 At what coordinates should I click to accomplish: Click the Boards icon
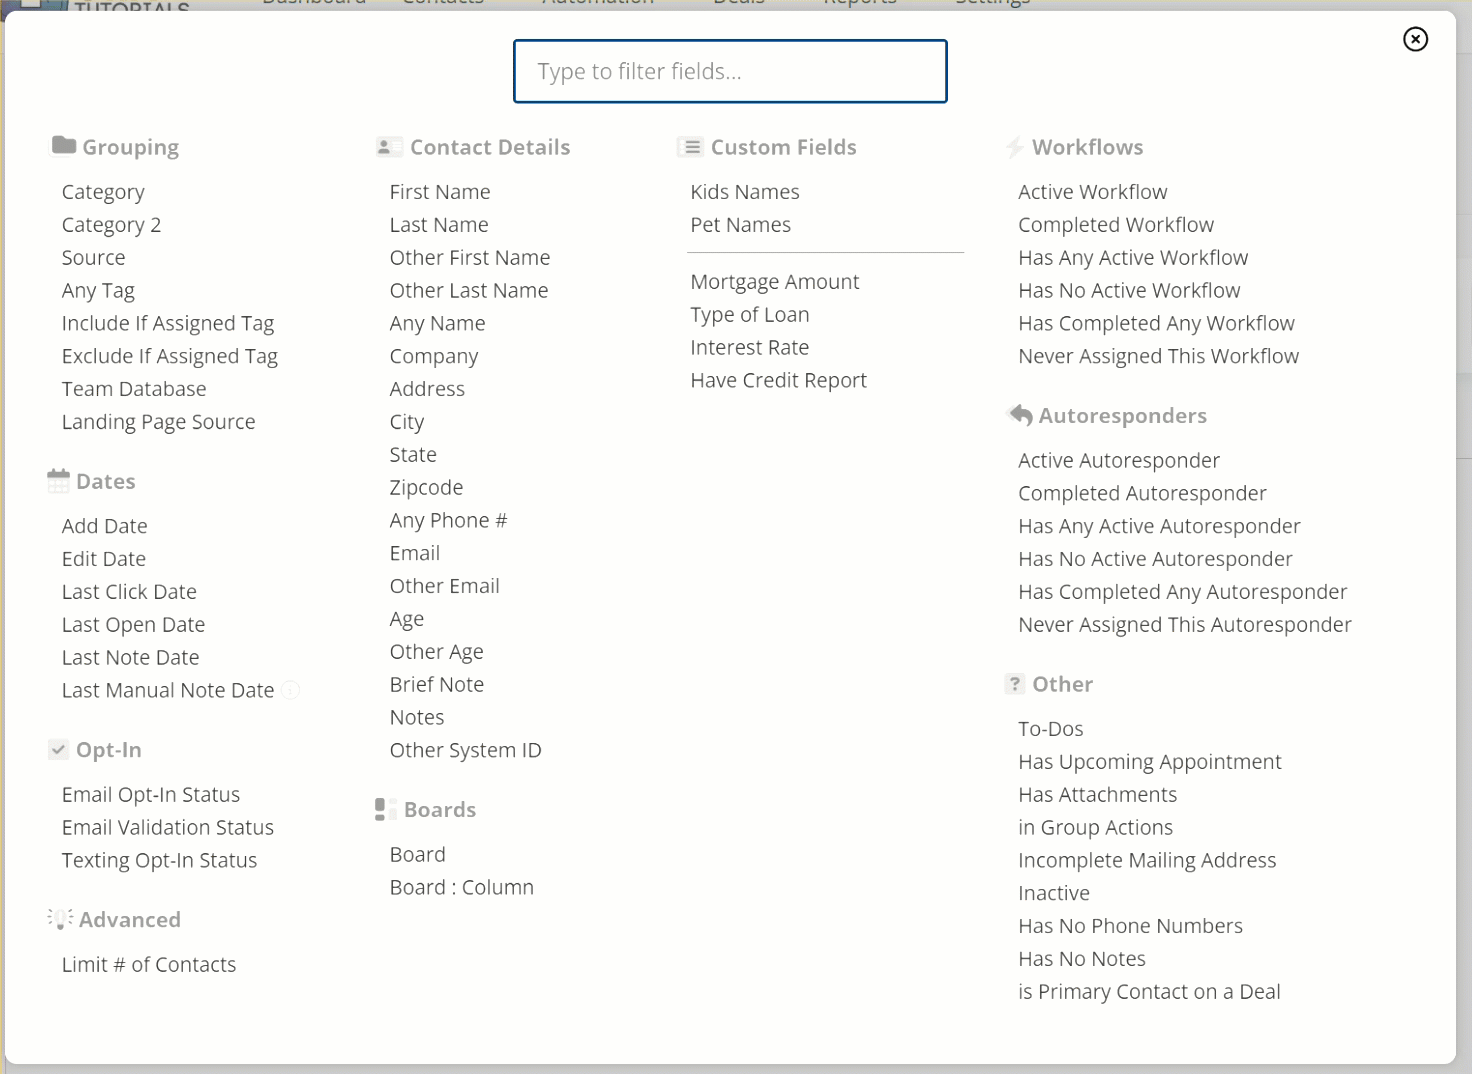[385, 810]
